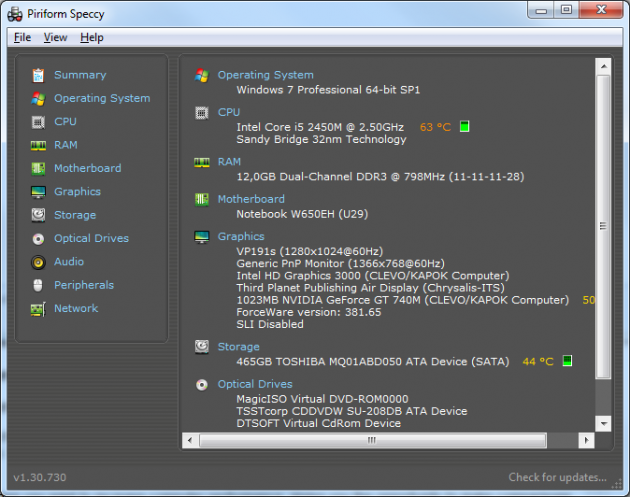Click the Motherboard icon in sidebar
Image resolution: width=630 pixels, height=497 pixels.
click(38, 168)
